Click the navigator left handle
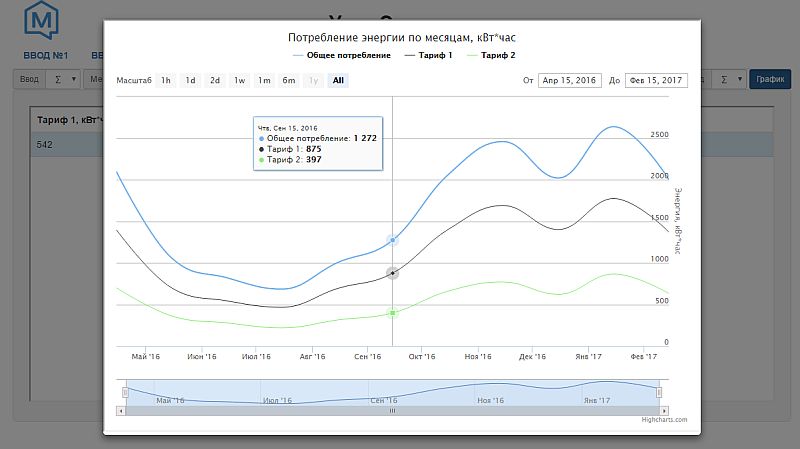800x449 pixels. click(x=125, y=392)
